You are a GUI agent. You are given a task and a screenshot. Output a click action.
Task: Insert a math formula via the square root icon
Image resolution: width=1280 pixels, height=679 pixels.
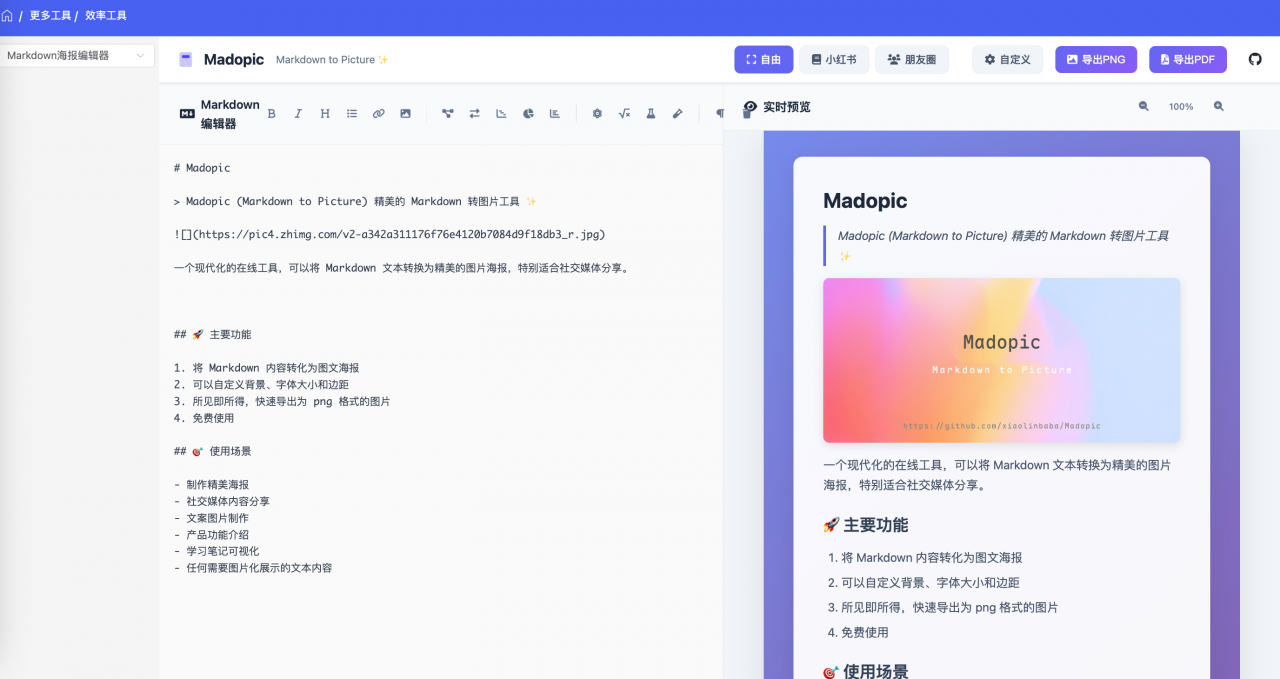point(624,114)
